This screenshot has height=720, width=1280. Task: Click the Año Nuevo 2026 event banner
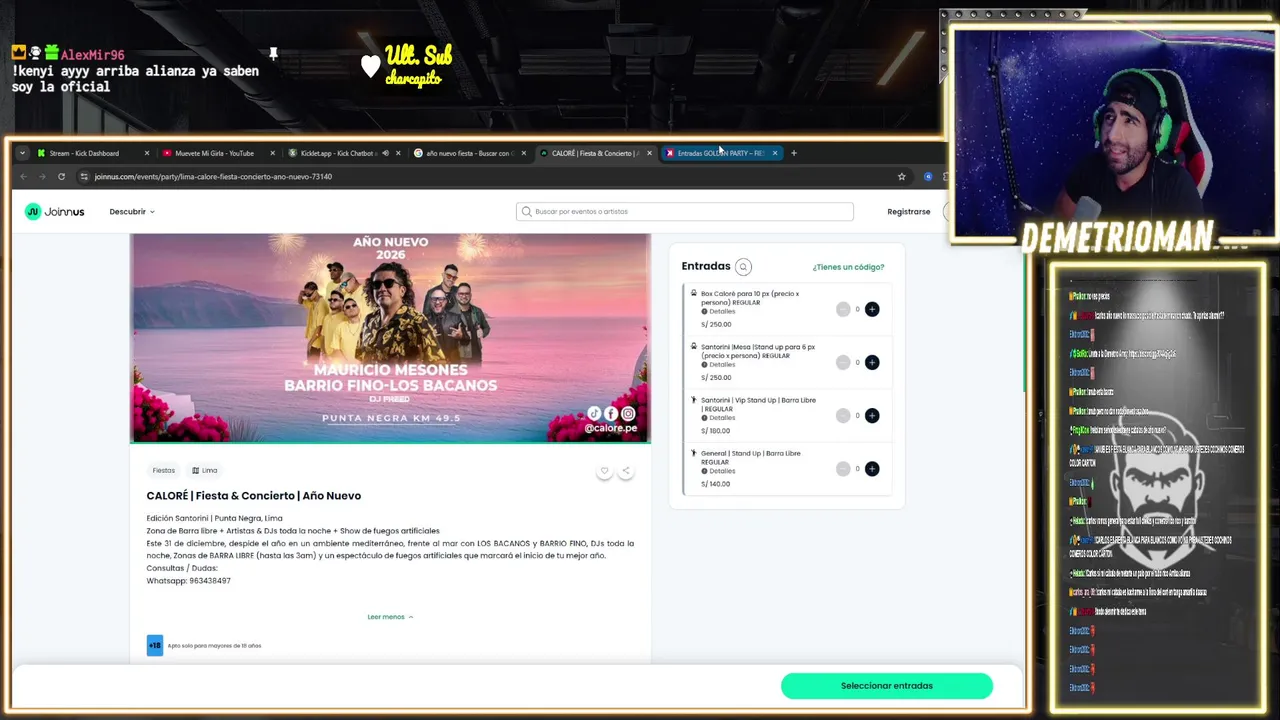(x=390, y=338)
